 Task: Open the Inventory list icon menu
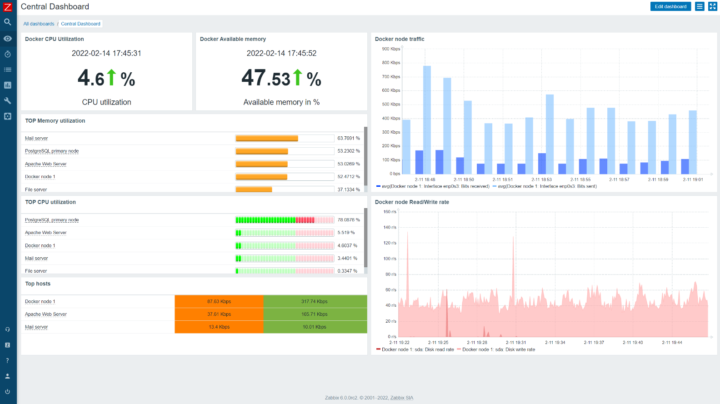7,70
